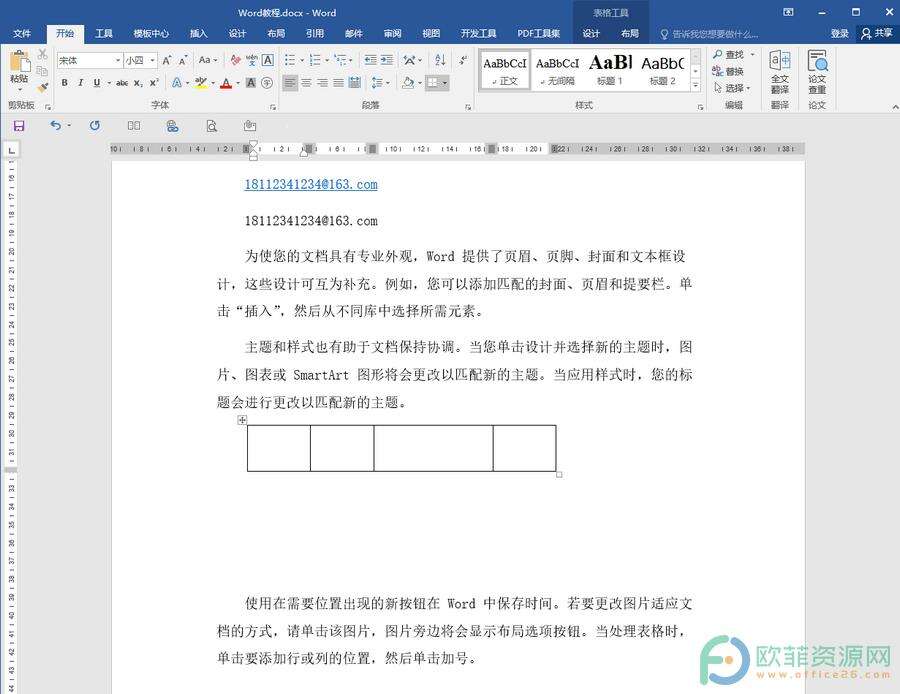
Task: Decrease paragraph indent
Action: pos(370,60)
